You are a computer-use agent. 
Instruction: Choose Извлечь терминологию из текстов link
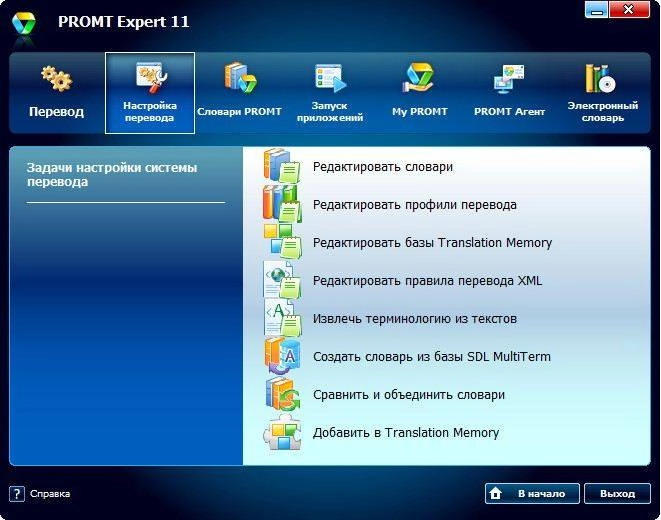point(415,319)
